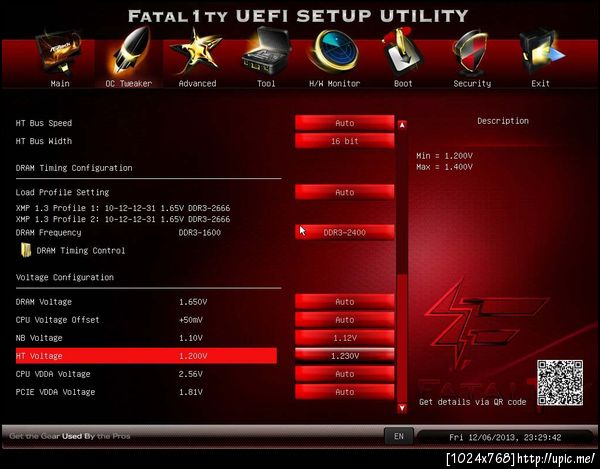Open the CPU Voltage Offset Auto dropdown
Image resolution: width=600 pixels, height=469 pixels.
(x=344, y=320)
